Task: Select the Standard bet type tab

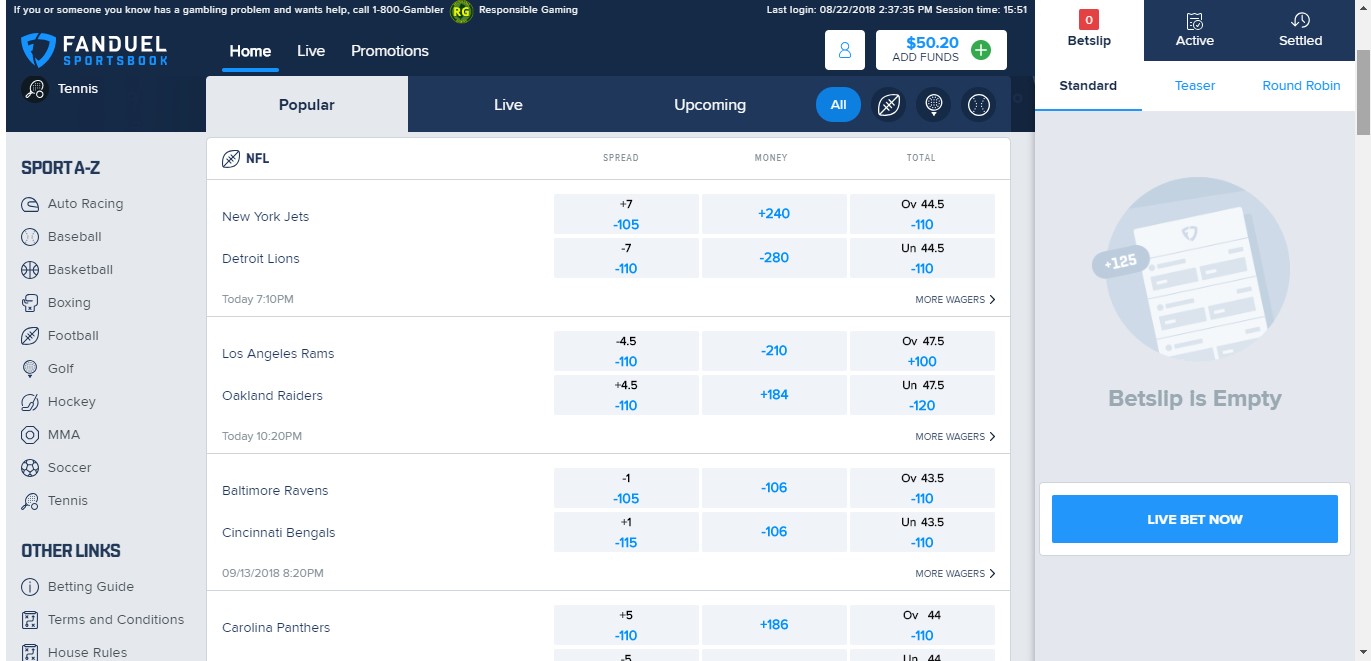Action: point(1088,86)
